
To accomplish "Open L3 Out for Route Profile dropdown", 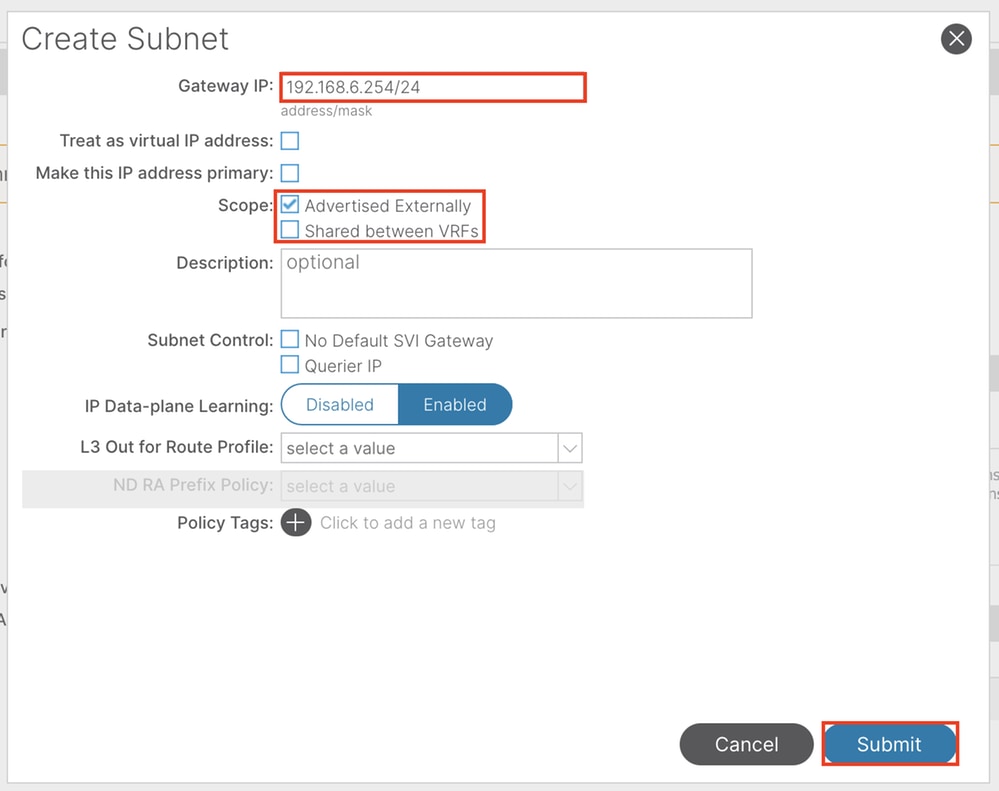I will coord(419,448).
